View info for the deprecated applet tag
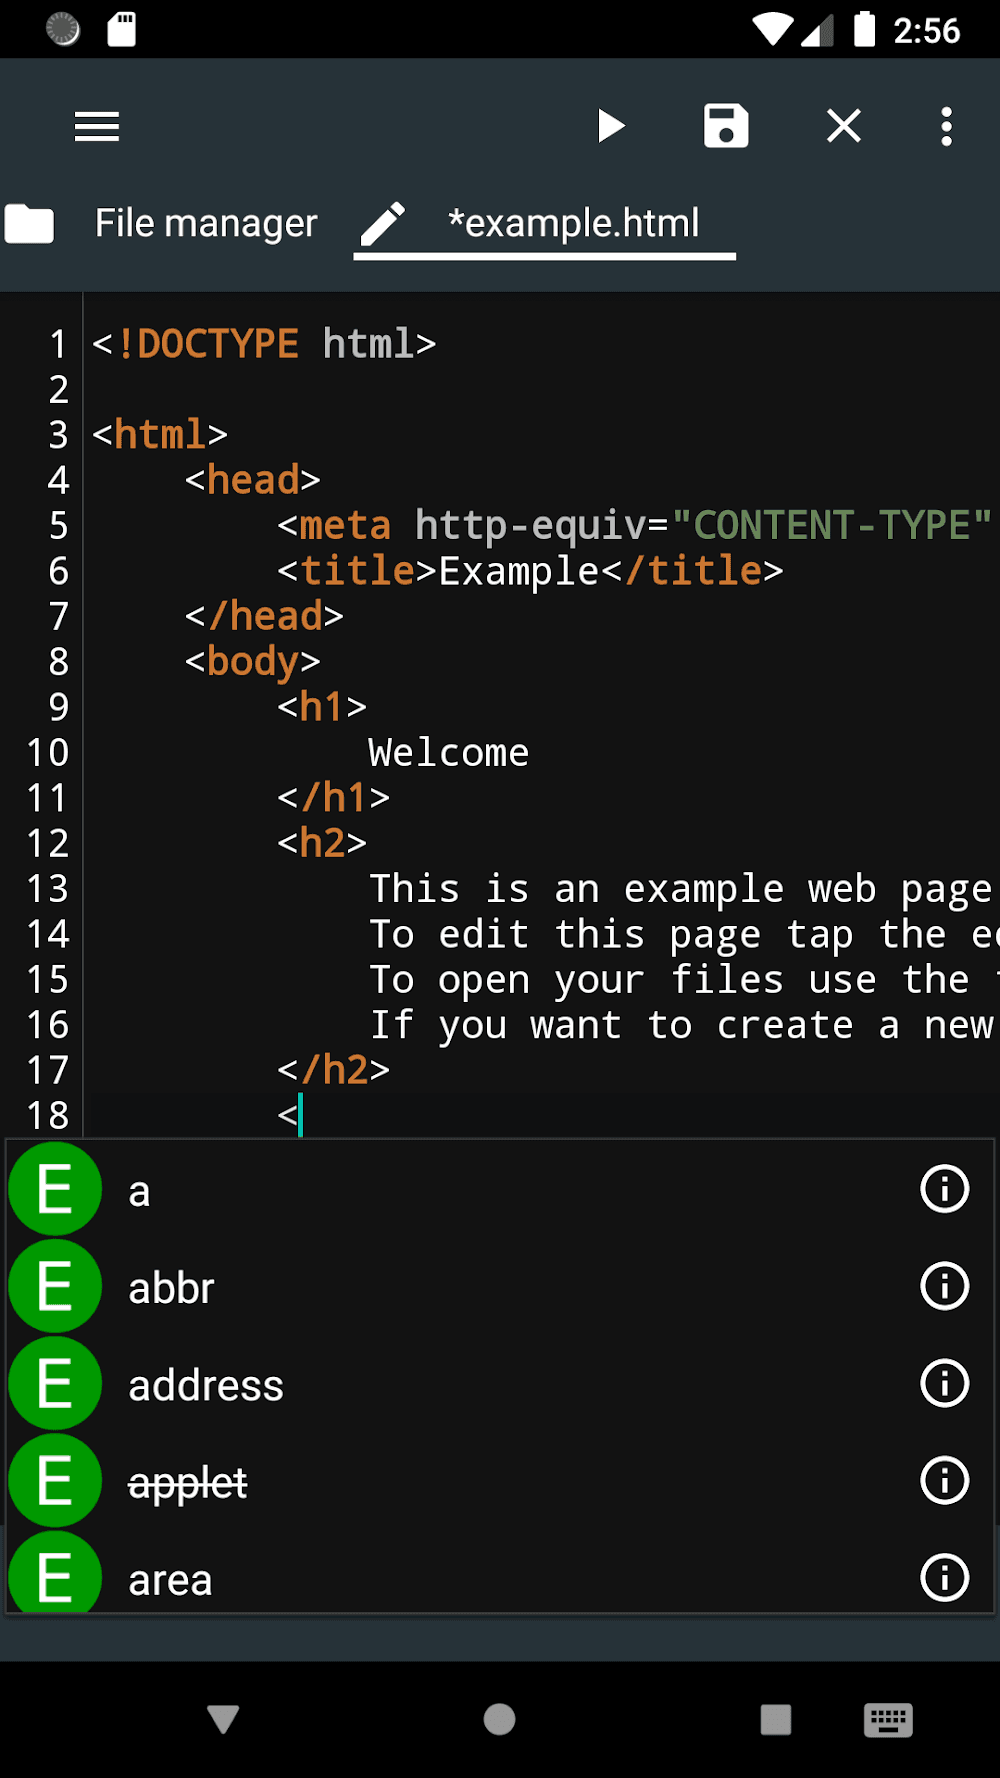The width and height of the screenshot is (1000, 1778). click(944, 1481)
